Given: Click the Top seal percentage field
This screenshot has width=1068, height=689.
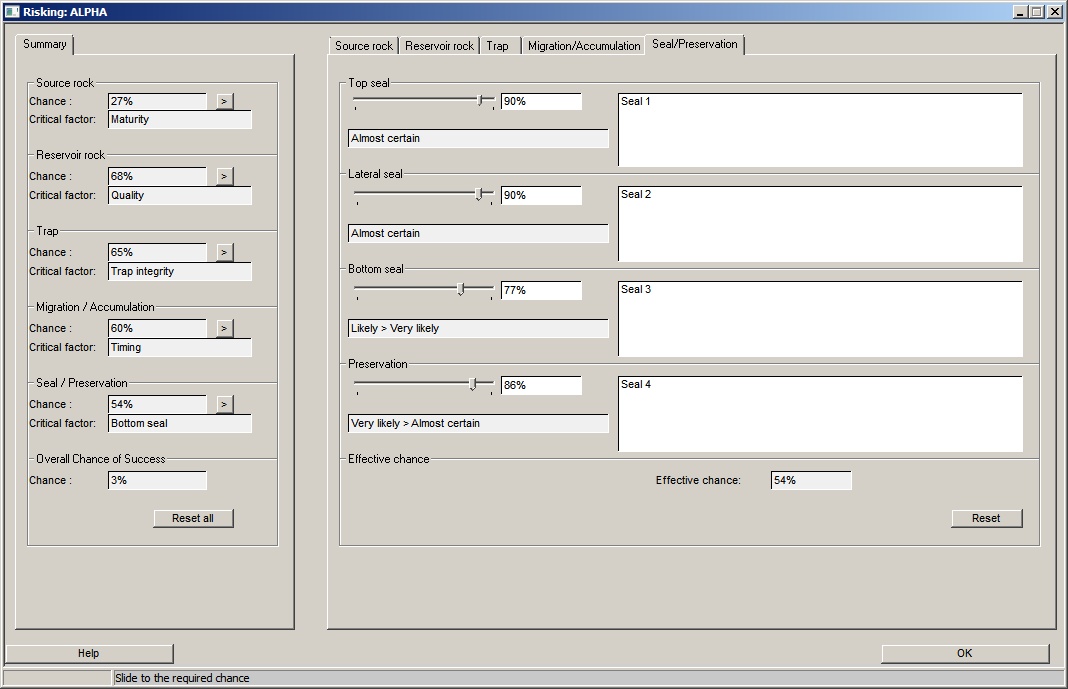Looking at the screenshot, I should tap(540, 101).
